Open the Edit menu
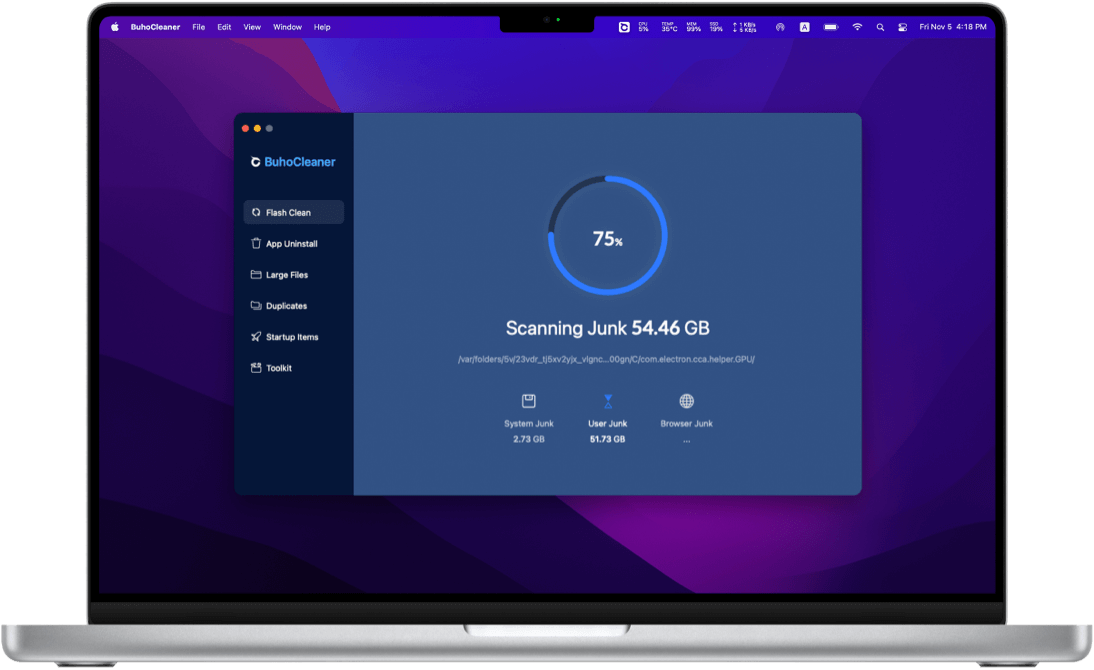The image size is (1094, 670). (x=224, y=27)
